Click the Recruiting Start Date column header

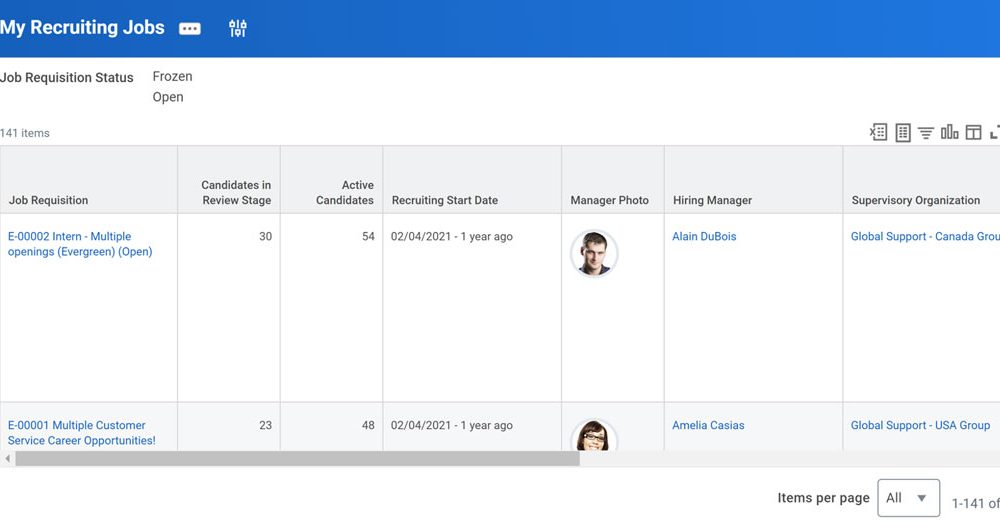coord(444,200)
